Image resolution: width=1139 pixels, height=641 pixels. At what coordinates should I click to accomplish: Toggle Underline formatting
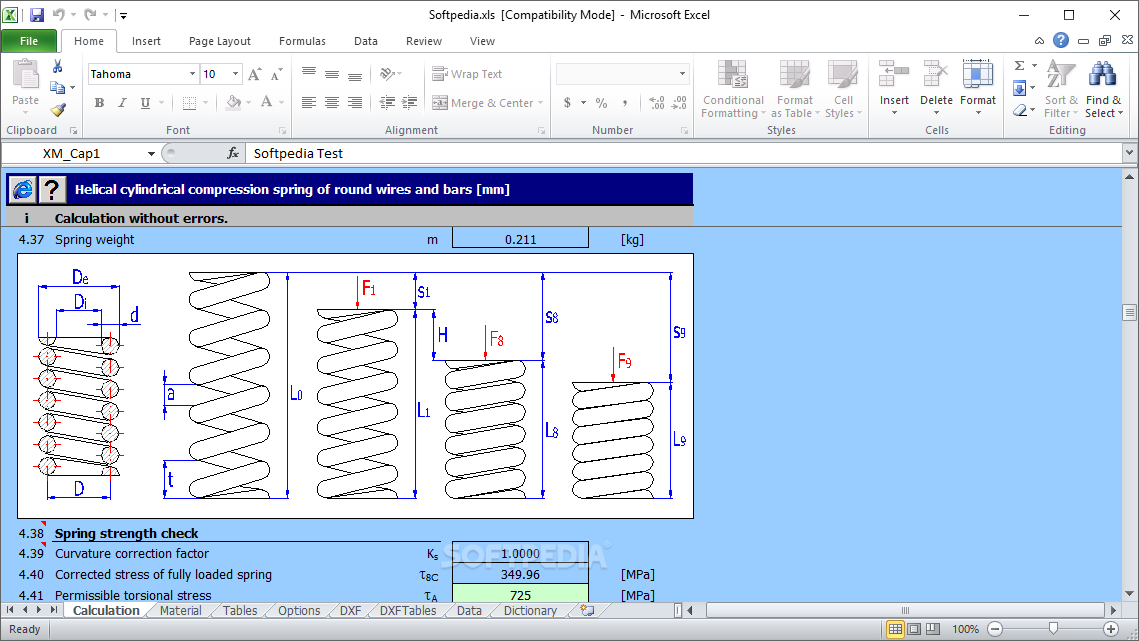point(145,102)
